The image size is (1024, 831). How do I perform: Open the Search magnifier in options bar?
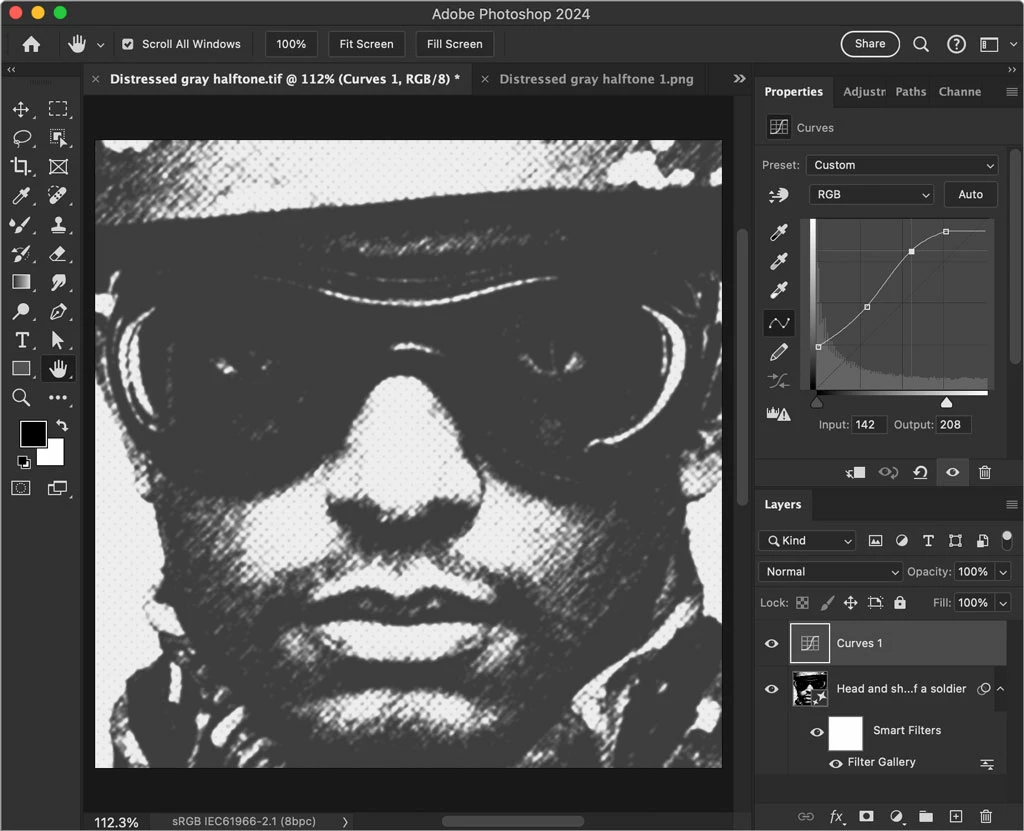tap(921, 44)
